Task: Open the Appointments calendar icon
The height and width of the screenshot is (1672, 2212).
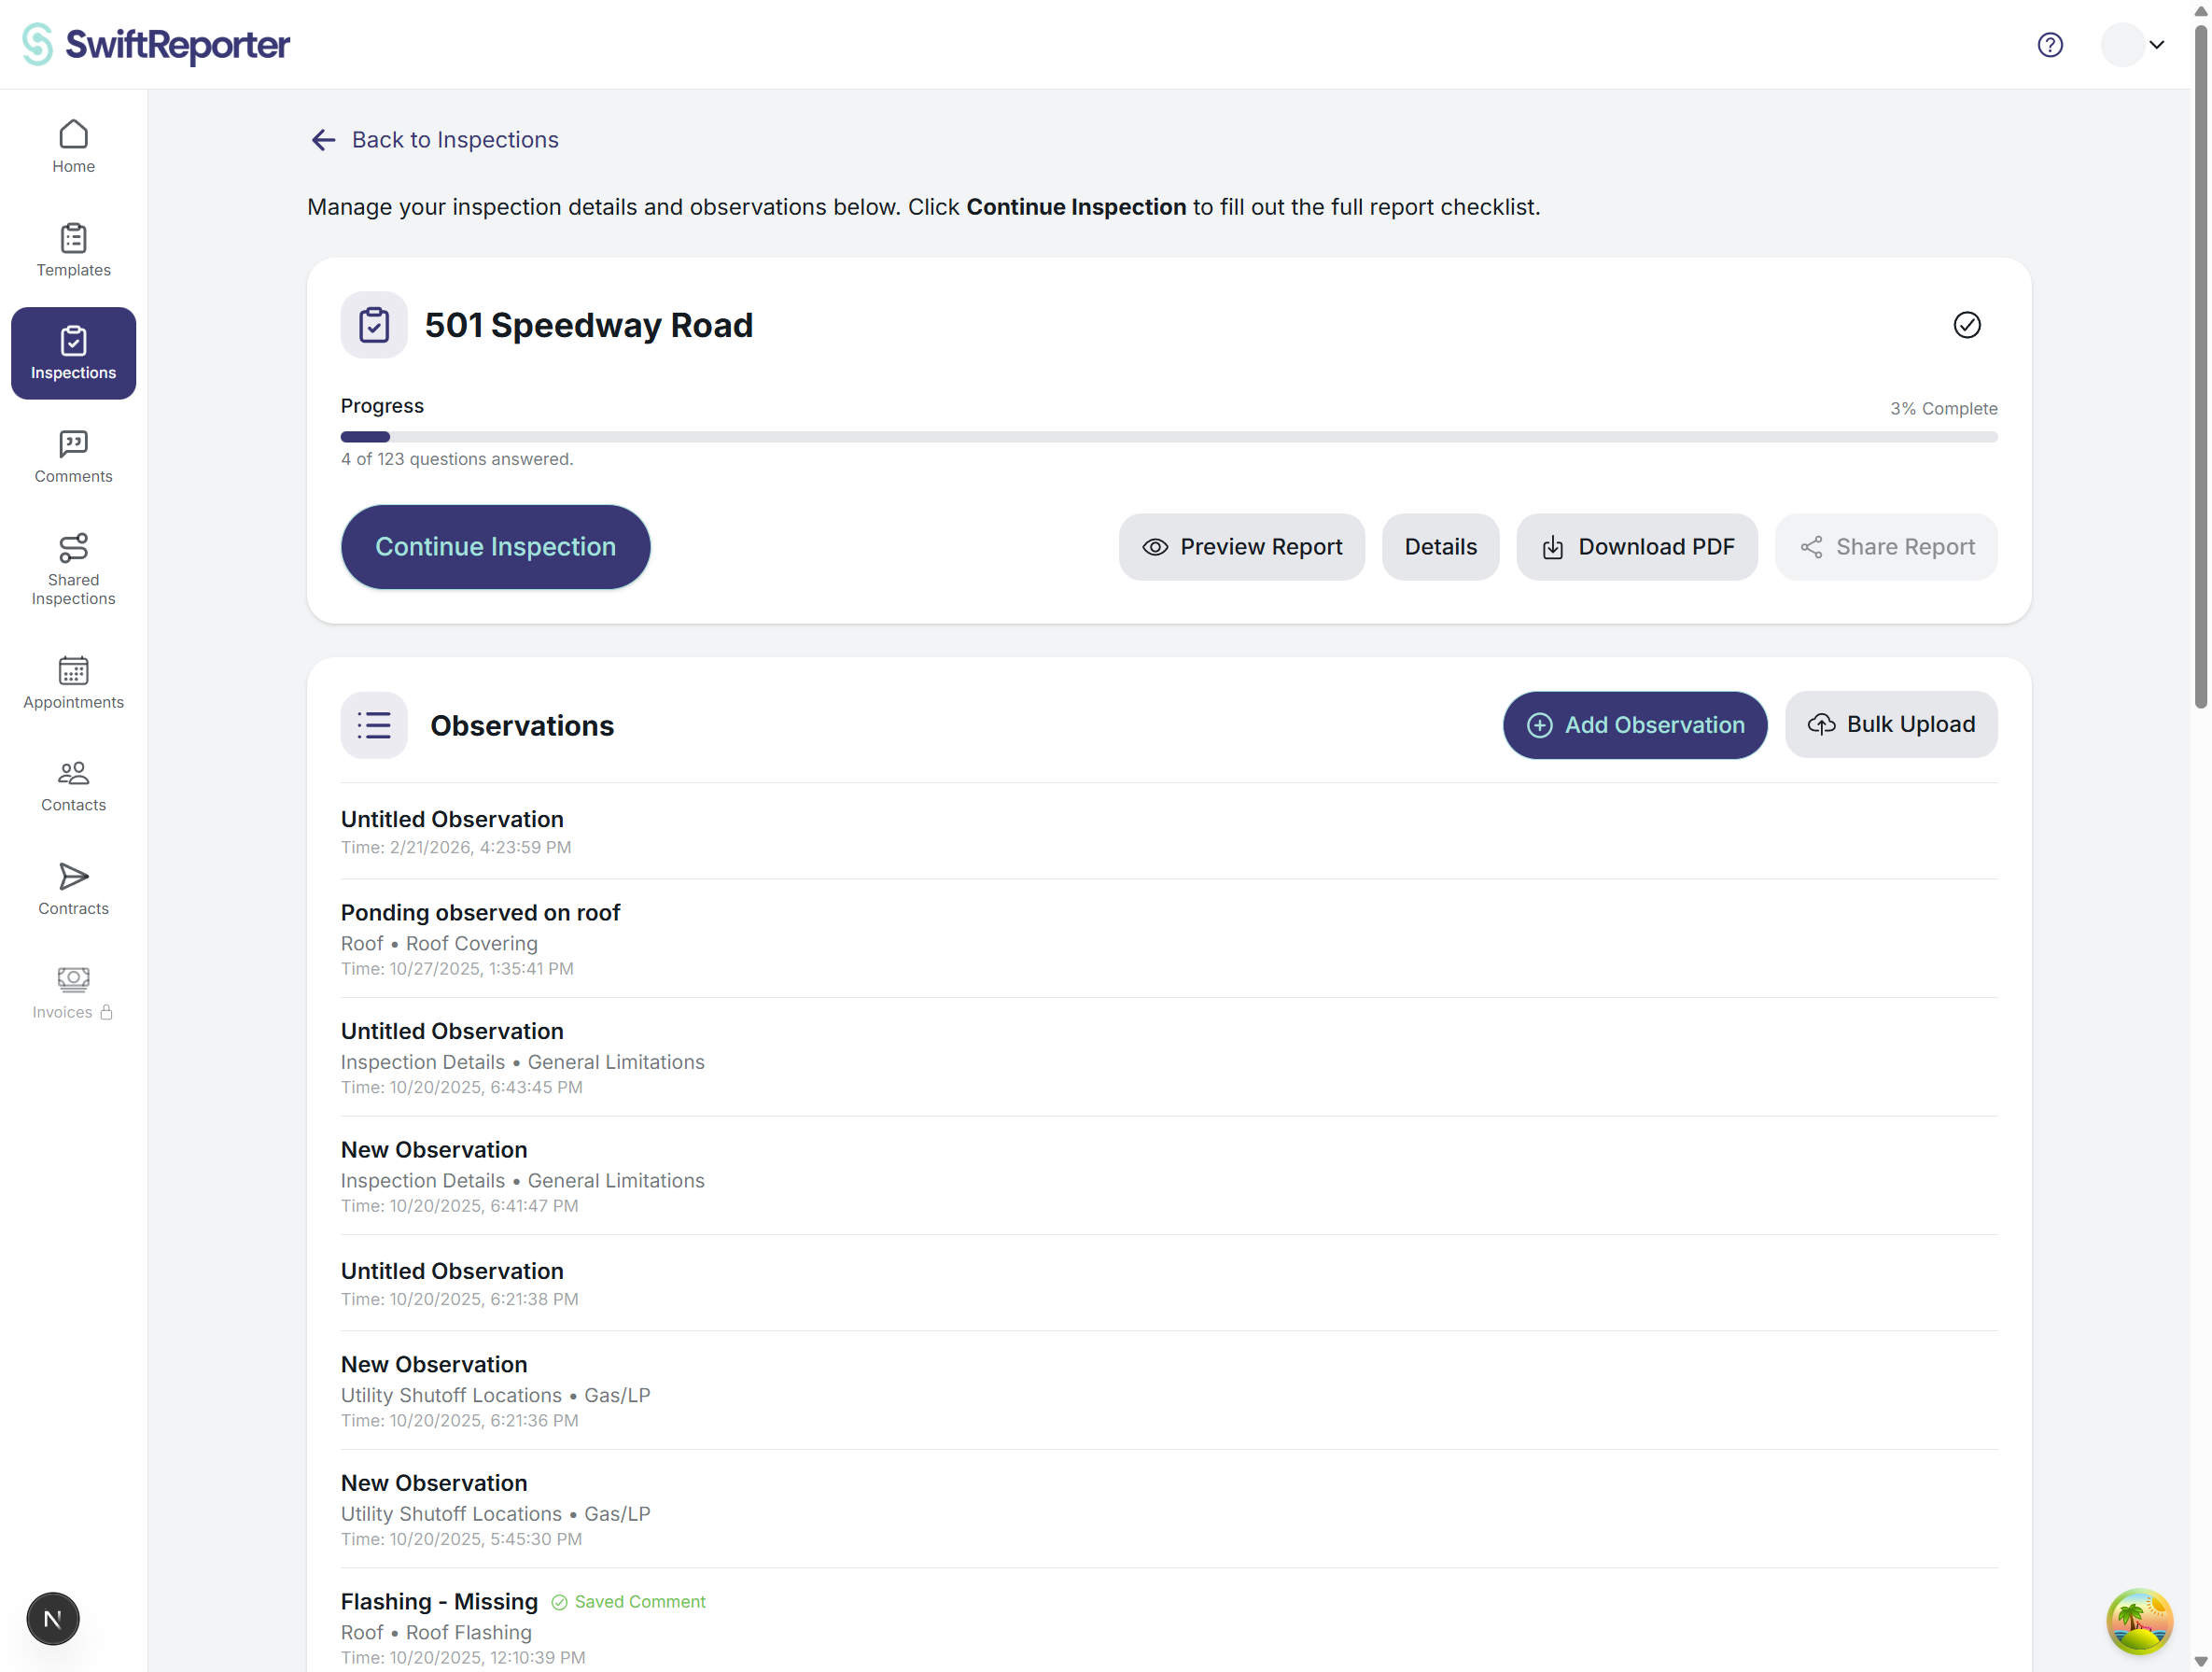Action: (x=73, y=671)
